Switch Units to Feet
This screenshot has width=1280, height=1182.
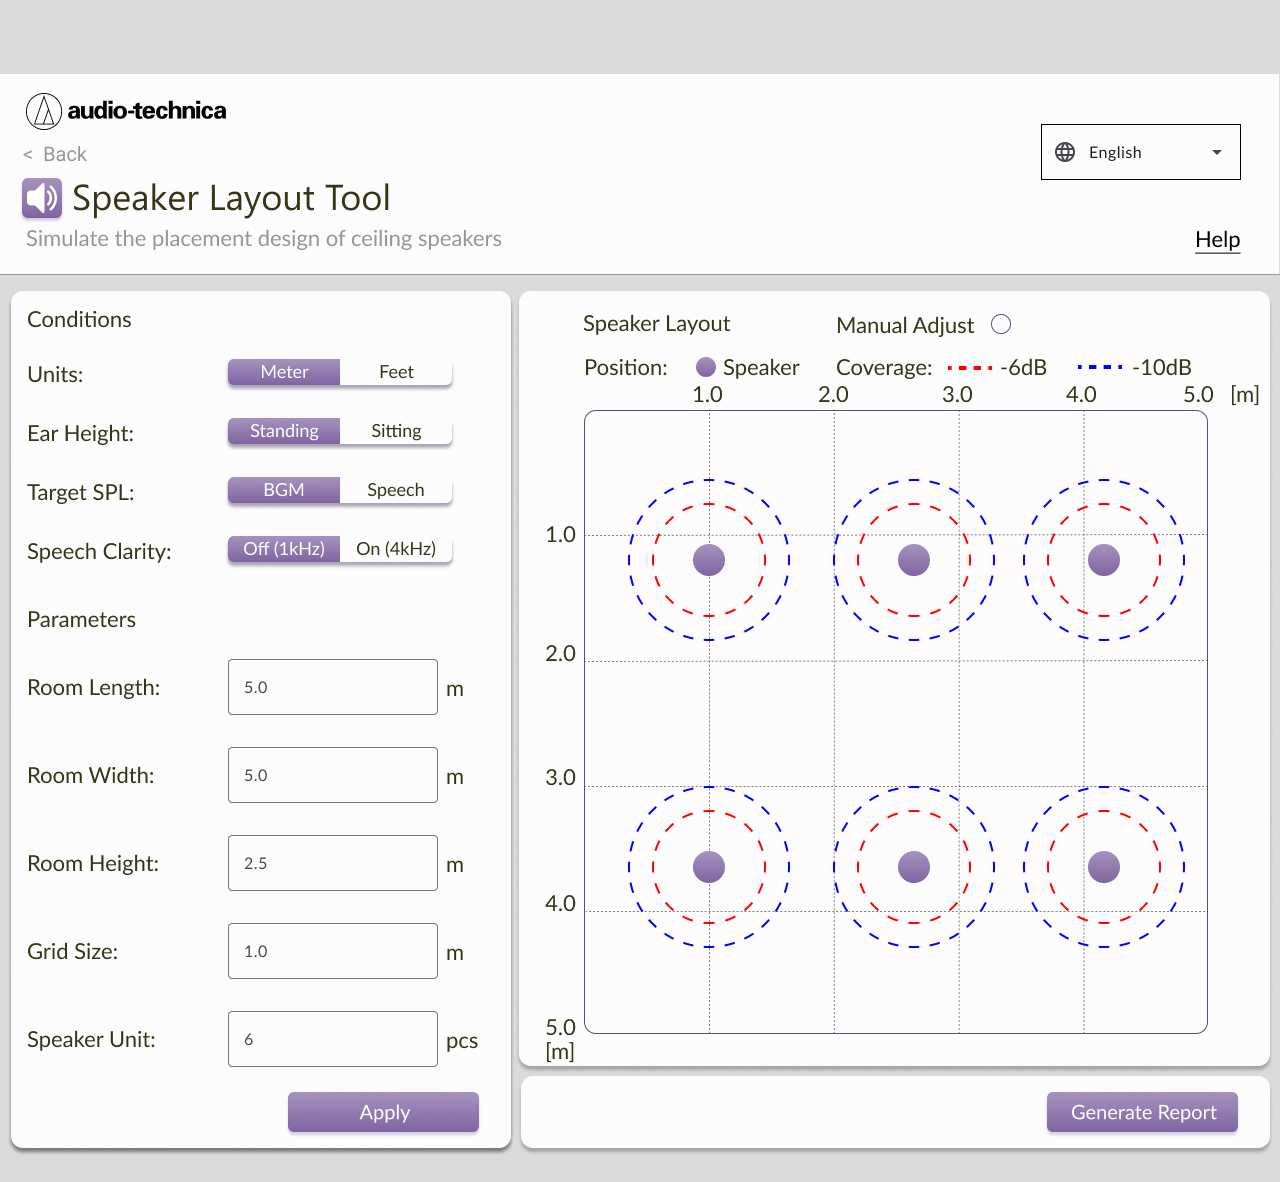point(396,372)
